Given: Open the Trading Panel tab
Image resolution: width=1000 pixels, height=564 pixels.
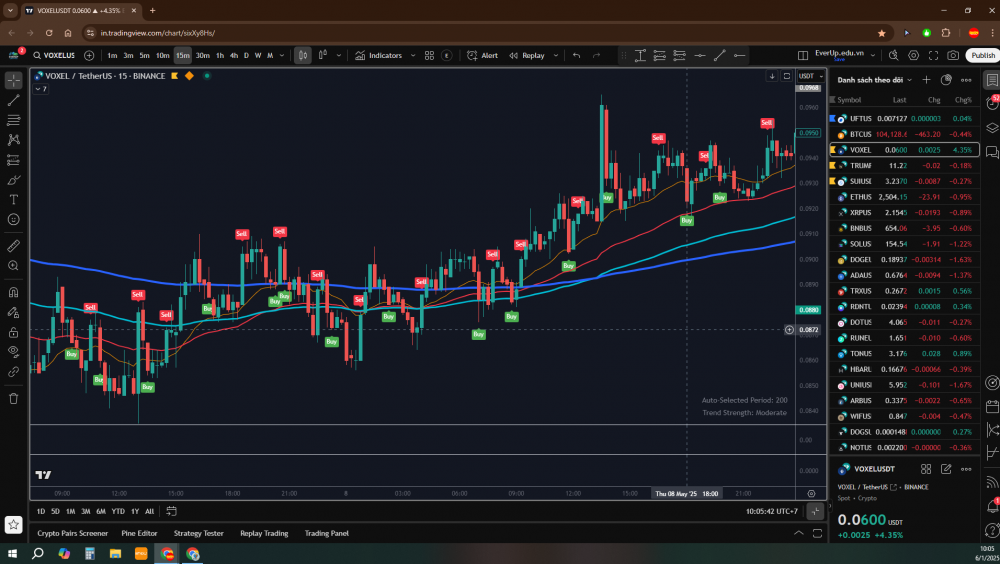Looking at the screenshot, I should point(327,533).
